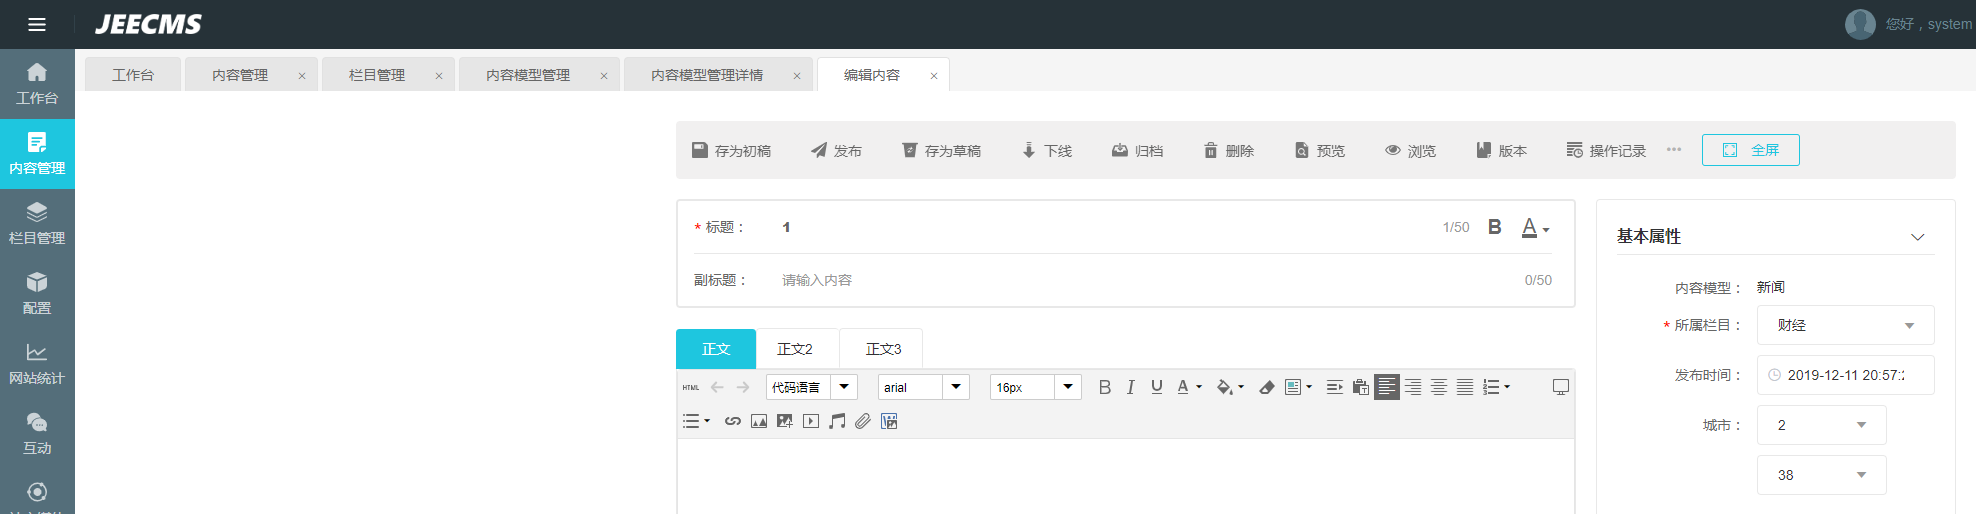Viewport: 1976px width, 514px height.
Task: Open the 互动 sidebar item
Action: (x=37, y=434)
